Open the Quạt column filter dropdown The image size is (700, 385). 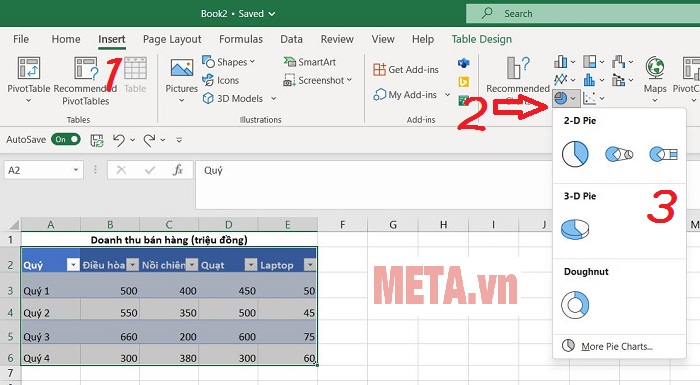[251, 265]
